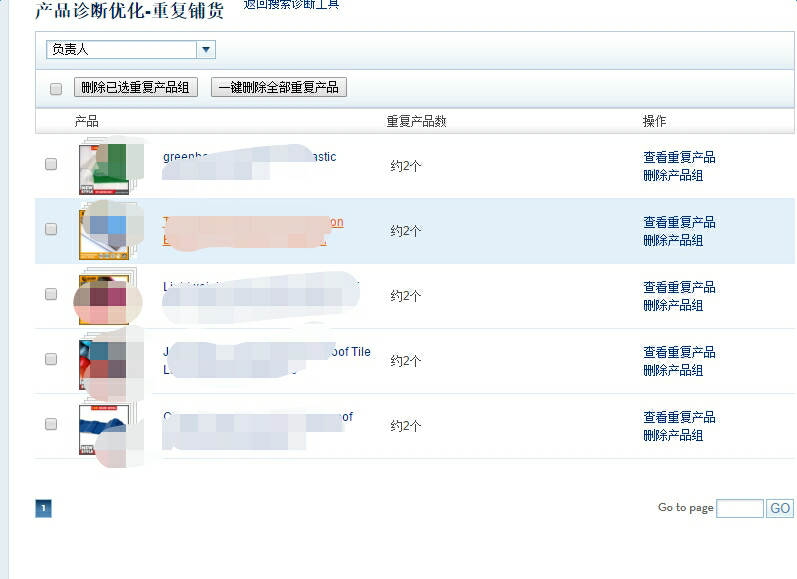This screenshot has height=579, width=797.
Task: Open first product's green thumbnail image
Action: click(x=104, y=167)
